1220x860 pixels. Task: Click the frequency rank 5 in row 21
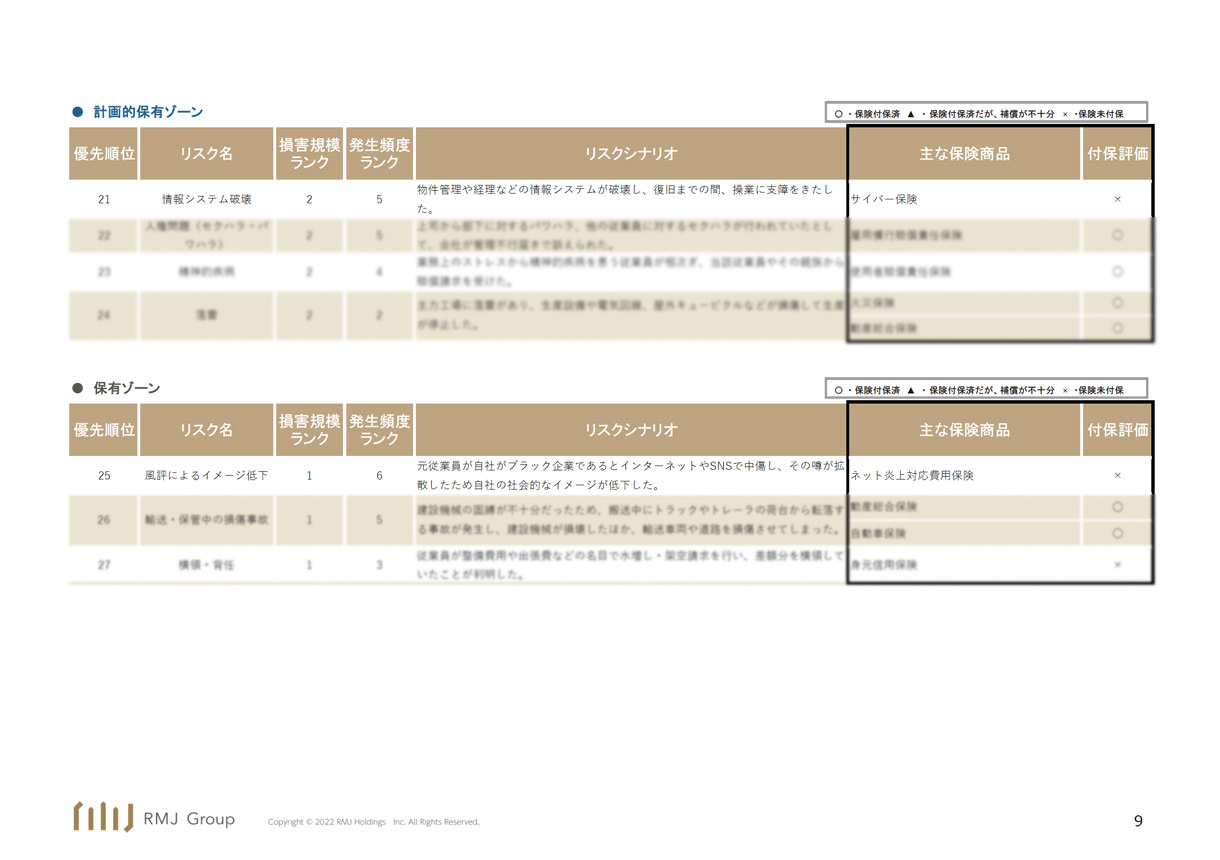pos(379,200)
